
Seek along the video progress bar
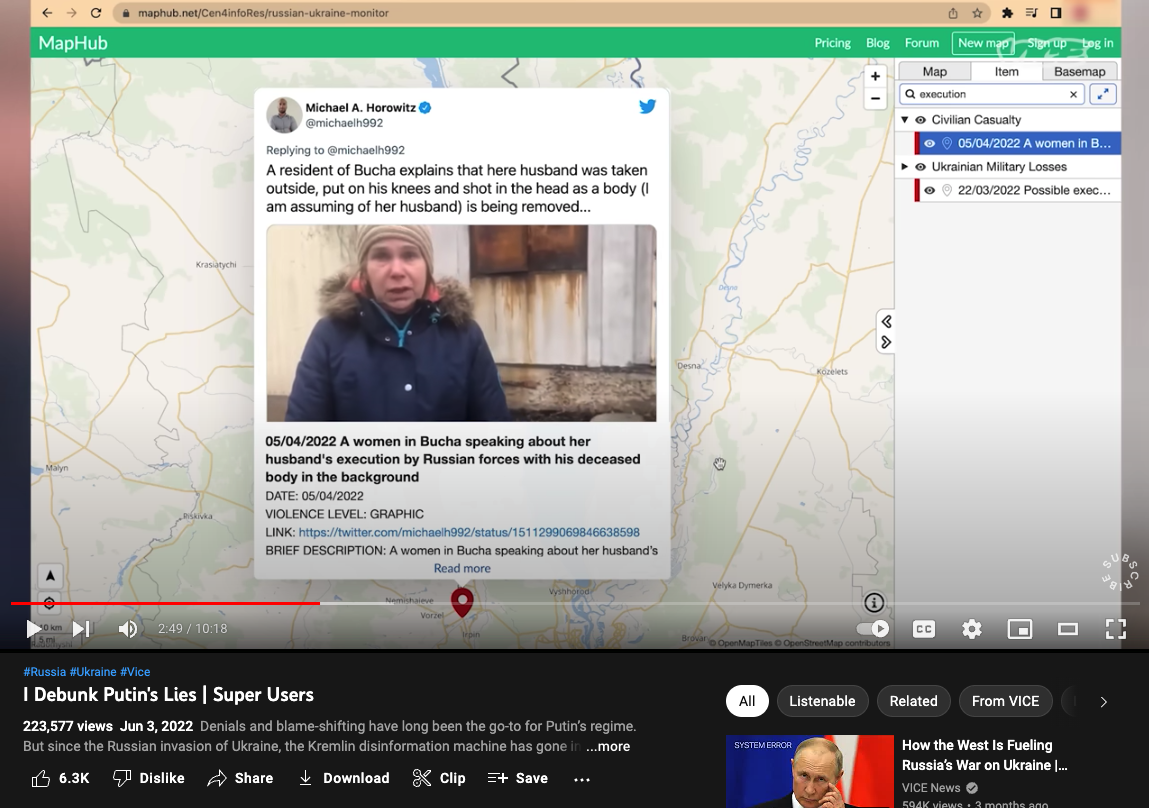574,603
